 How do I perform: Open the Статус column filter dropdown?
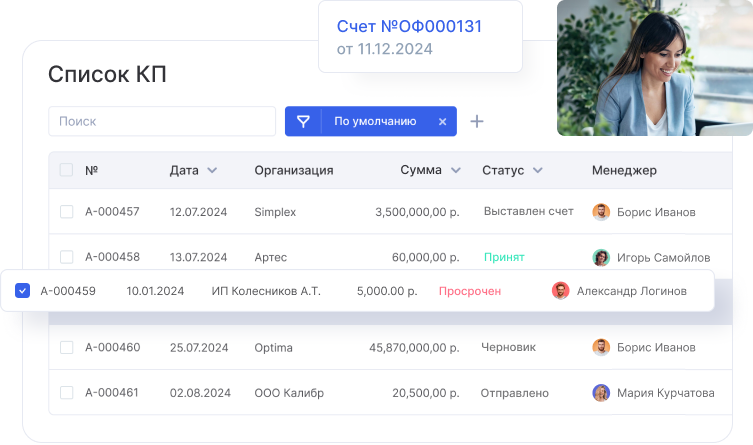click(538, 171)
